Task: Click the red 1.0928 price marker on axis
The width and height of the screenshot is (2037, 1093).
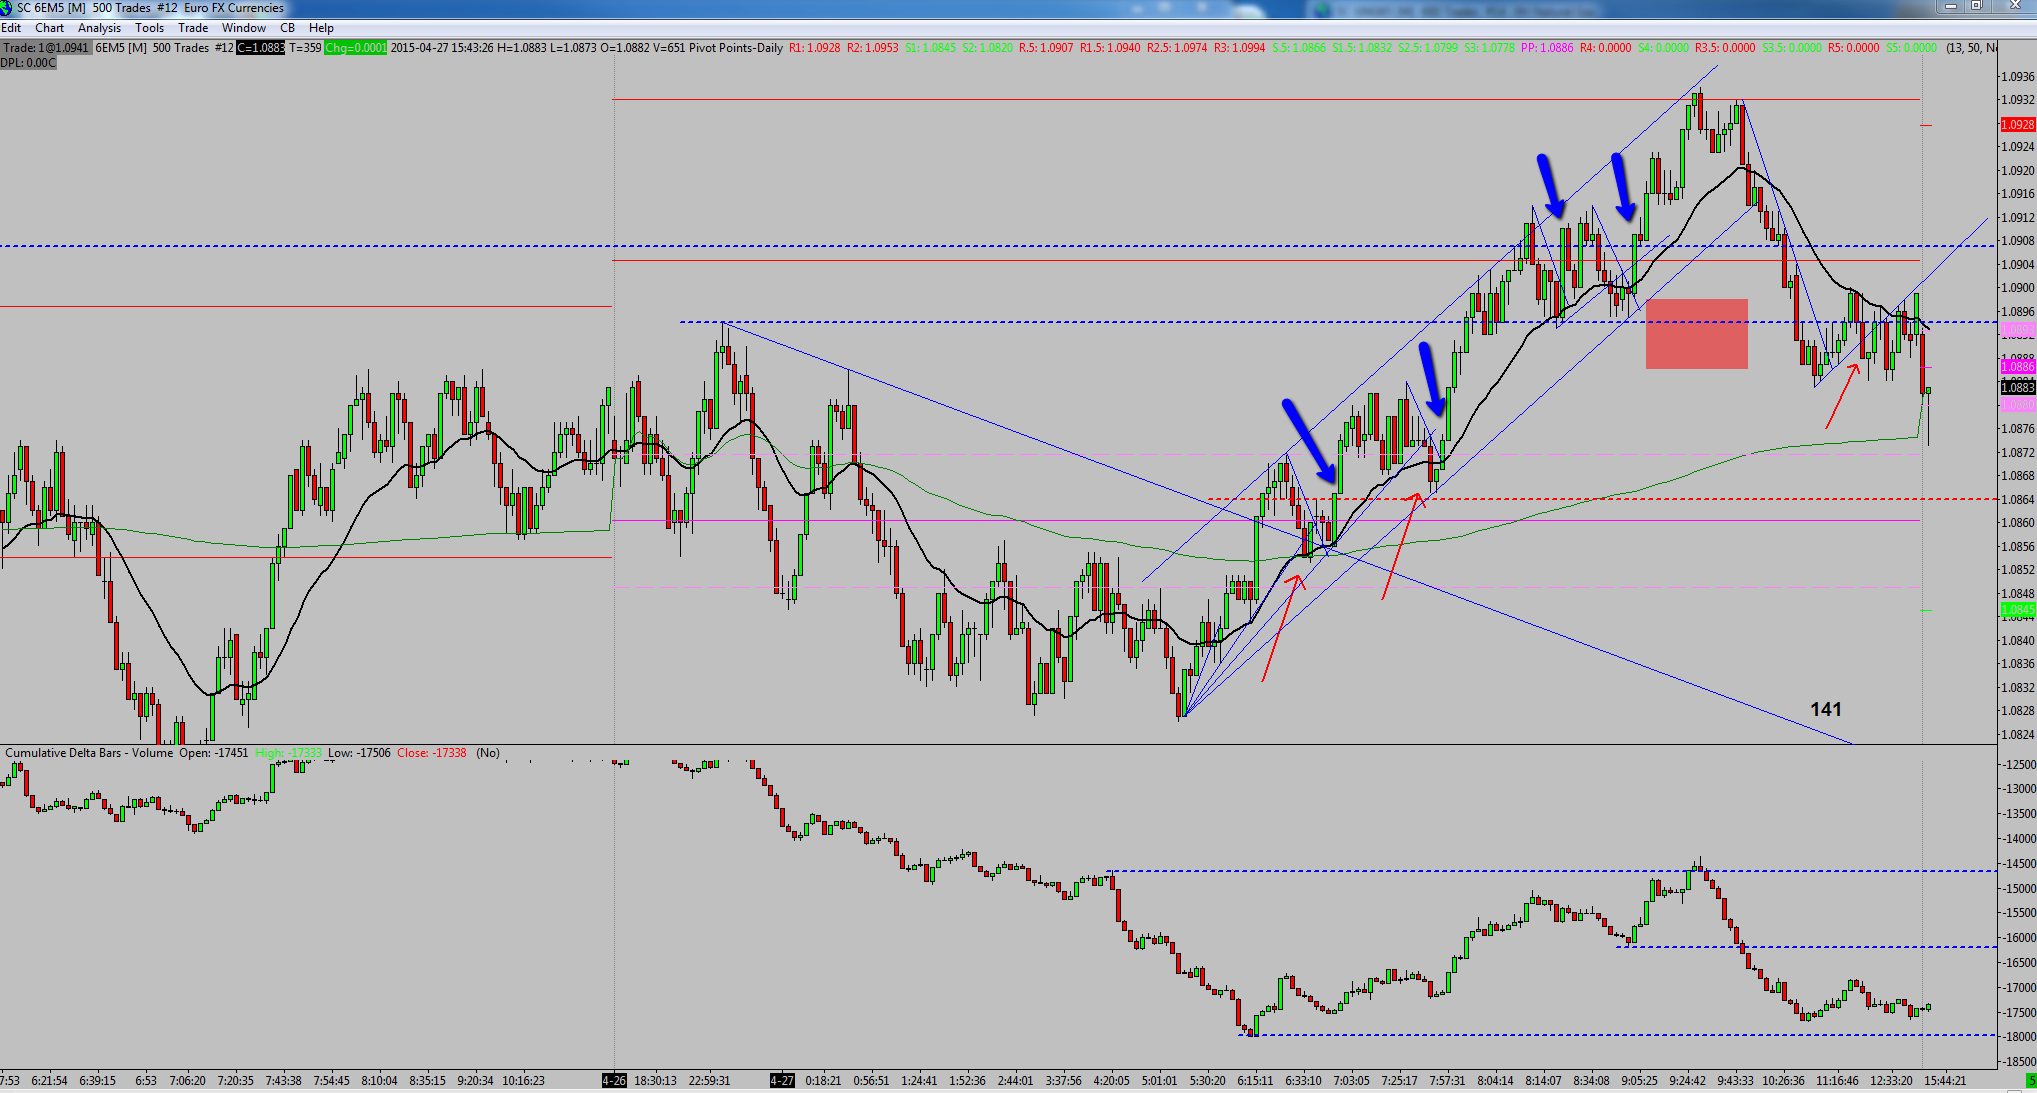Action: click(2018, 125)
